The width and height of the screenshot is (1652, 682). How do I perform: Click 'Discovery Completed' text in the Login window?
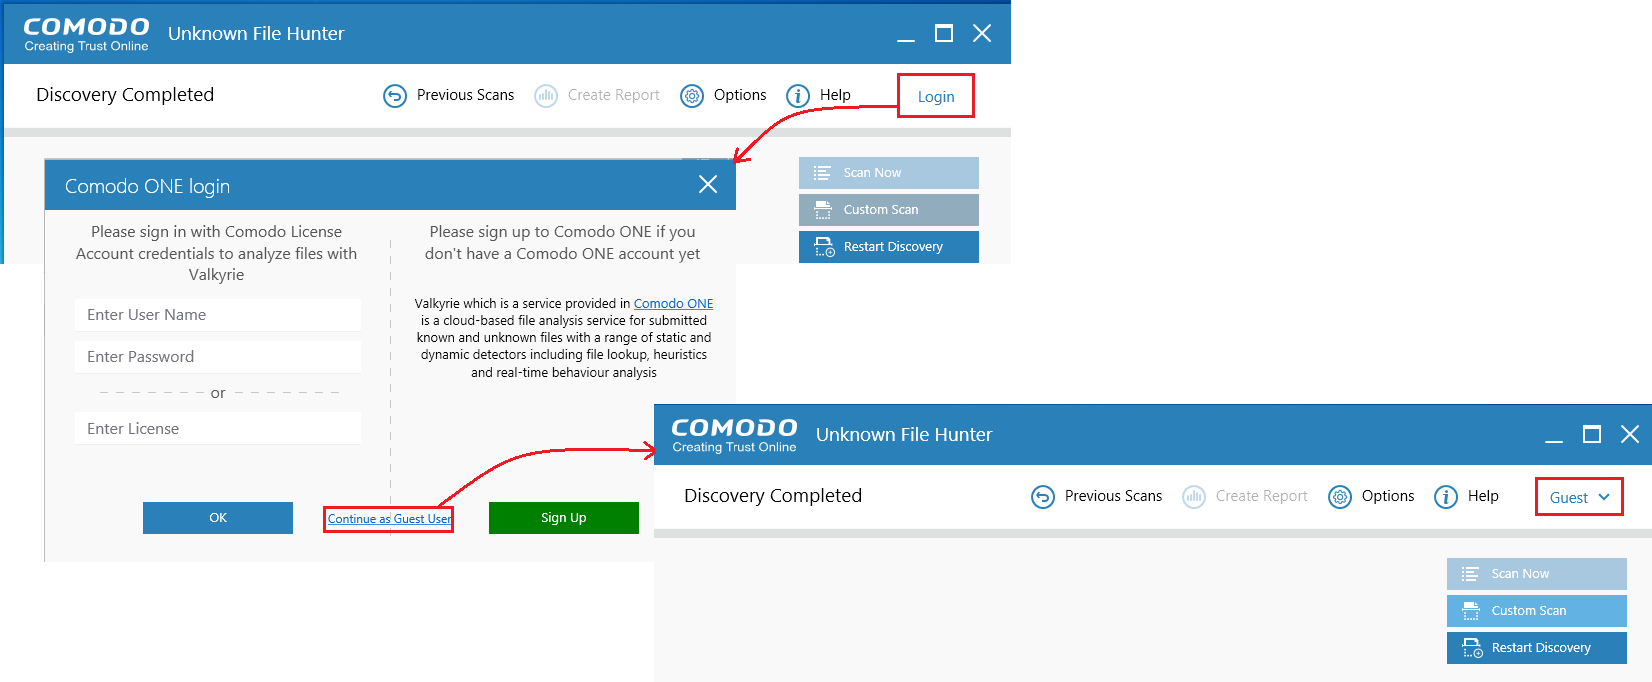pyautogui.click(x=125, y=95)
